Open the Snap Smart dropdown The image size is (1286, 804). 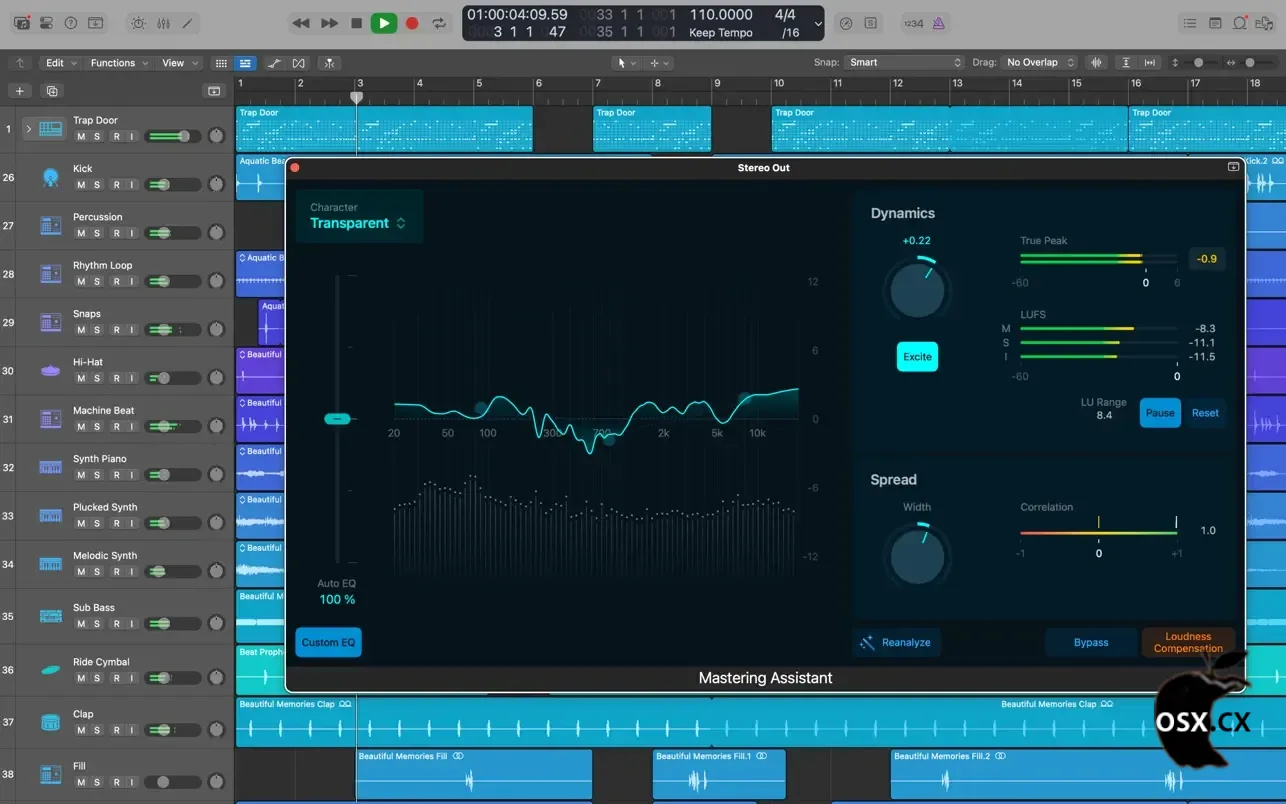click(903, 62)
